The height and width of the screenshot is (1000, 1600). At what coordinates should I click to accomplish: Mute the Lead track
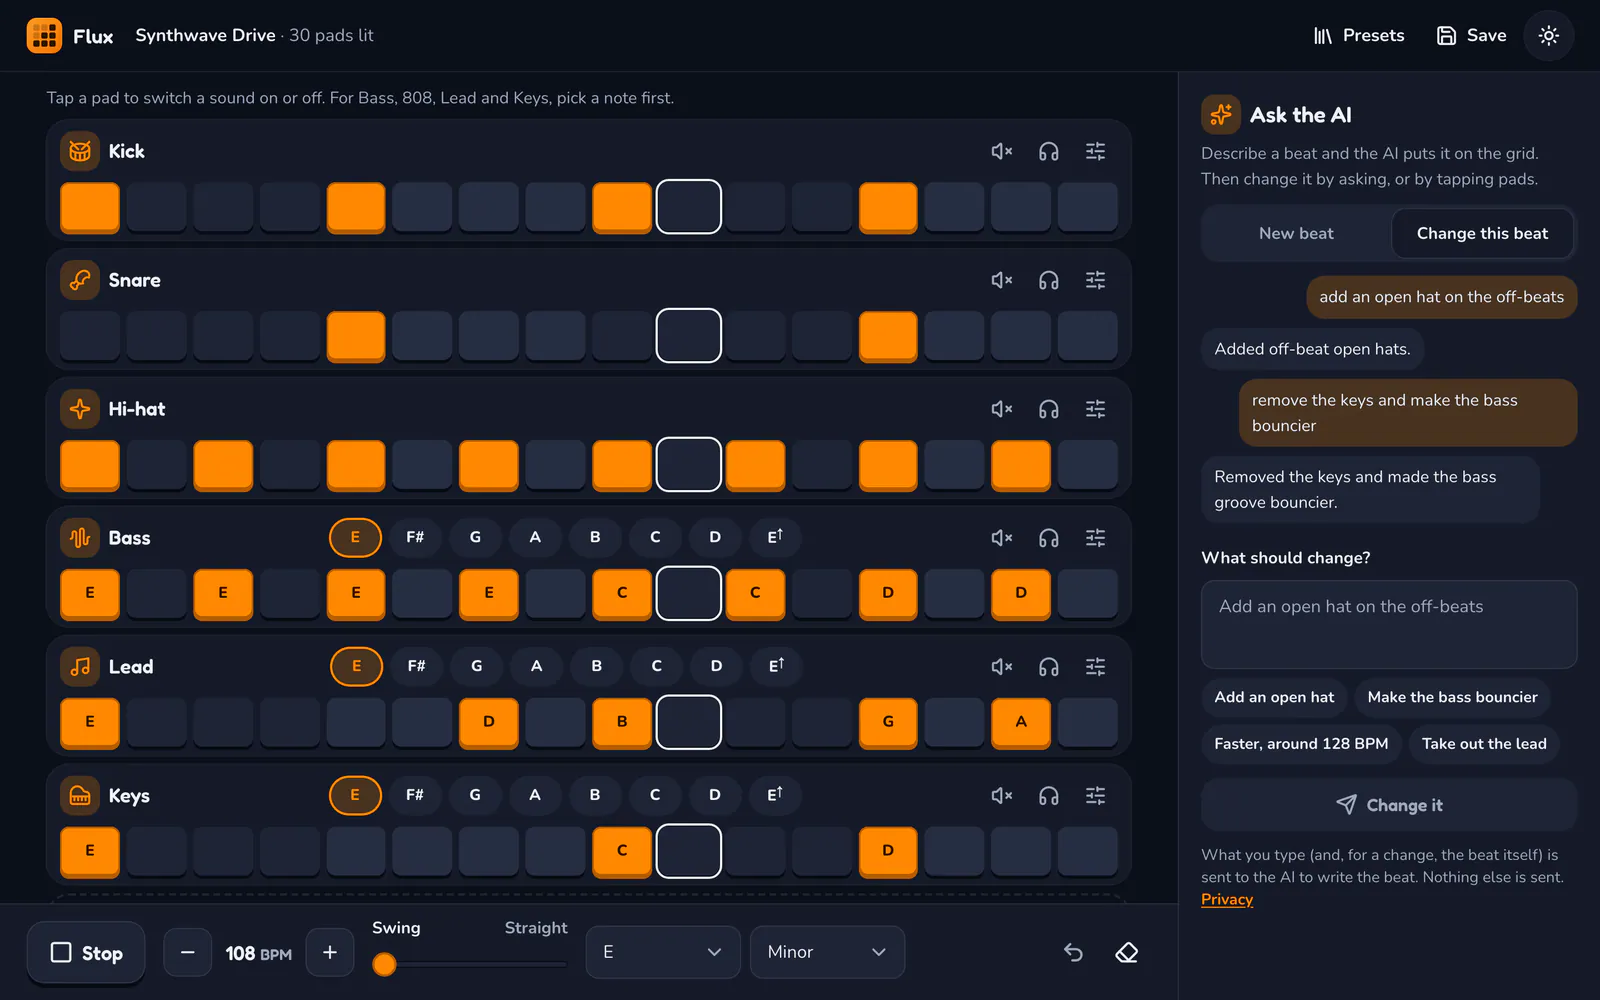(1001, 667)
